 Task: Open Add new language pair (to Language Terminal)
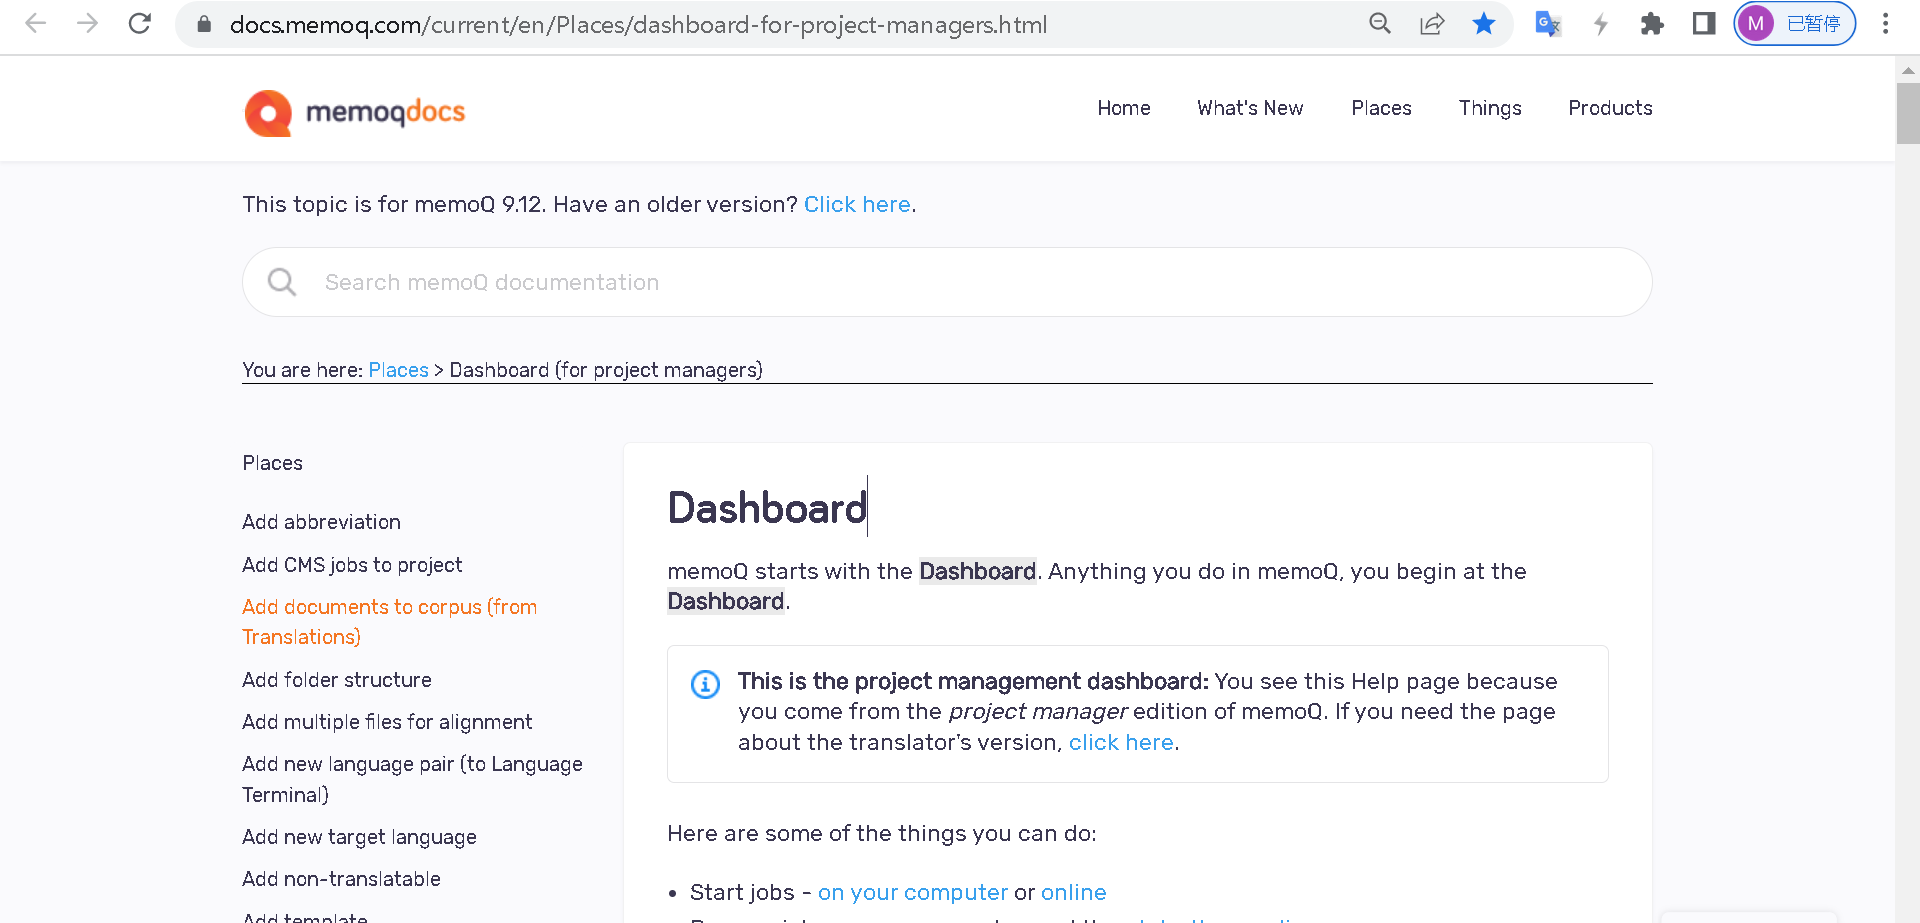coord(412,779)
